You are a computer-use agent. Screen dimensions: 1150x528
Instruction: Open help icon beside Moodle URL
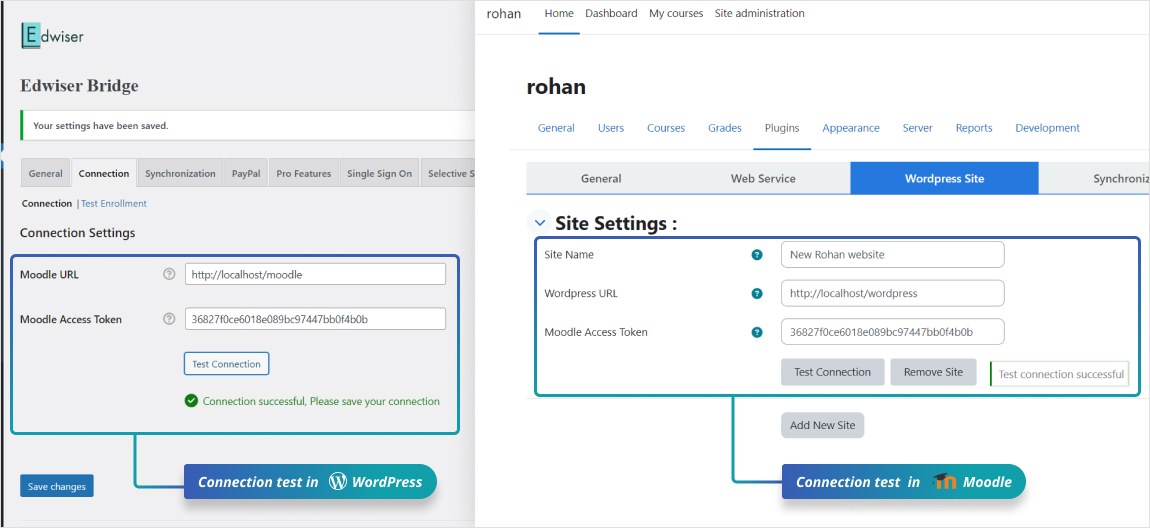(169, 274)
